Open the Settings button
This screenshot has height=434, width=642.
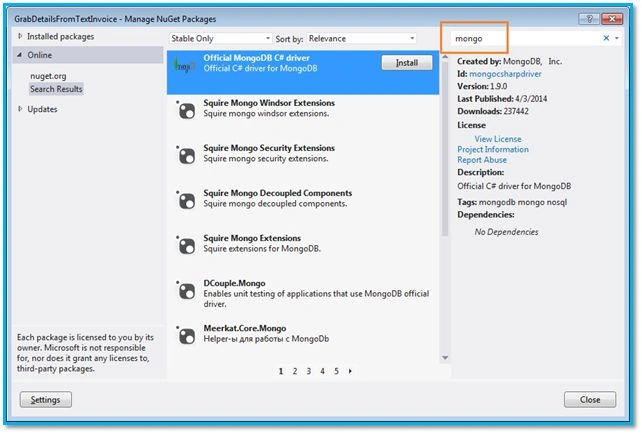click(x=45, y=400)
